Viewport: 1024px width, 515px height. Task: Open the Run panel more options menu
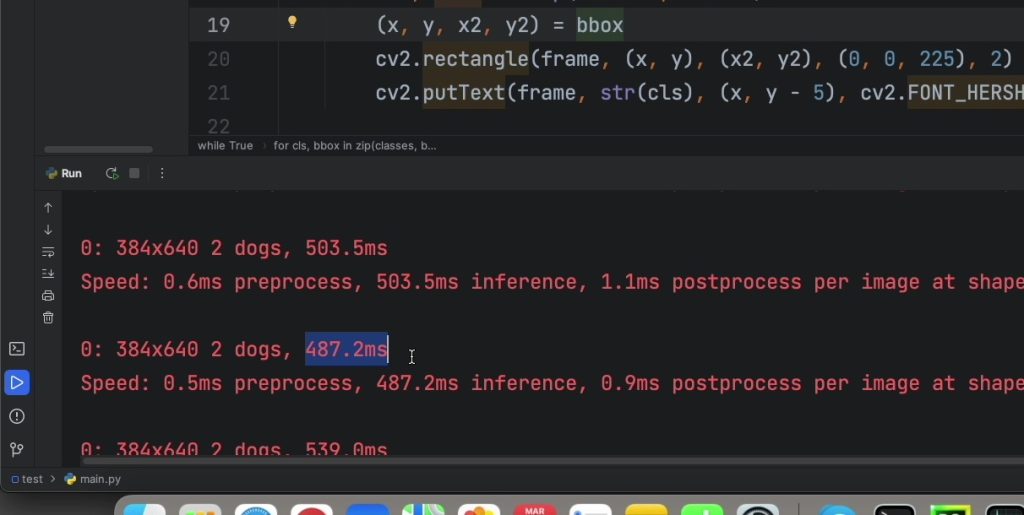click(x=162, y=174)
